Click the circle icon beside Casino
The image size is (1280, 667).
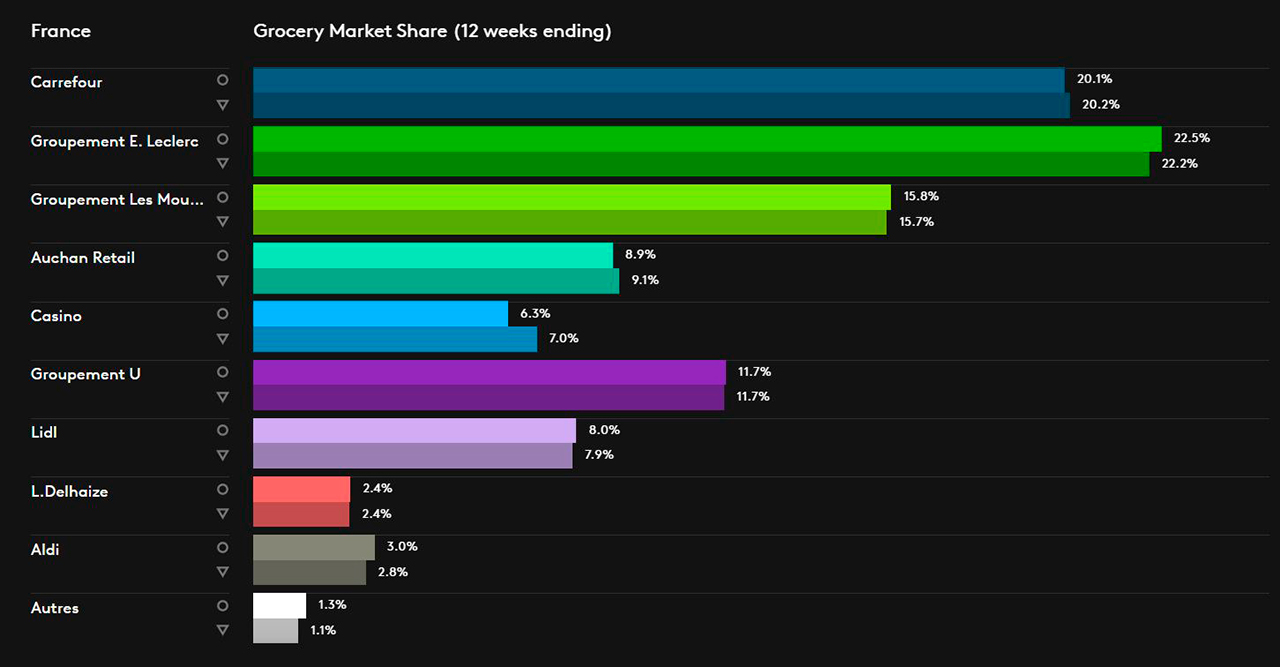[222, 313]
